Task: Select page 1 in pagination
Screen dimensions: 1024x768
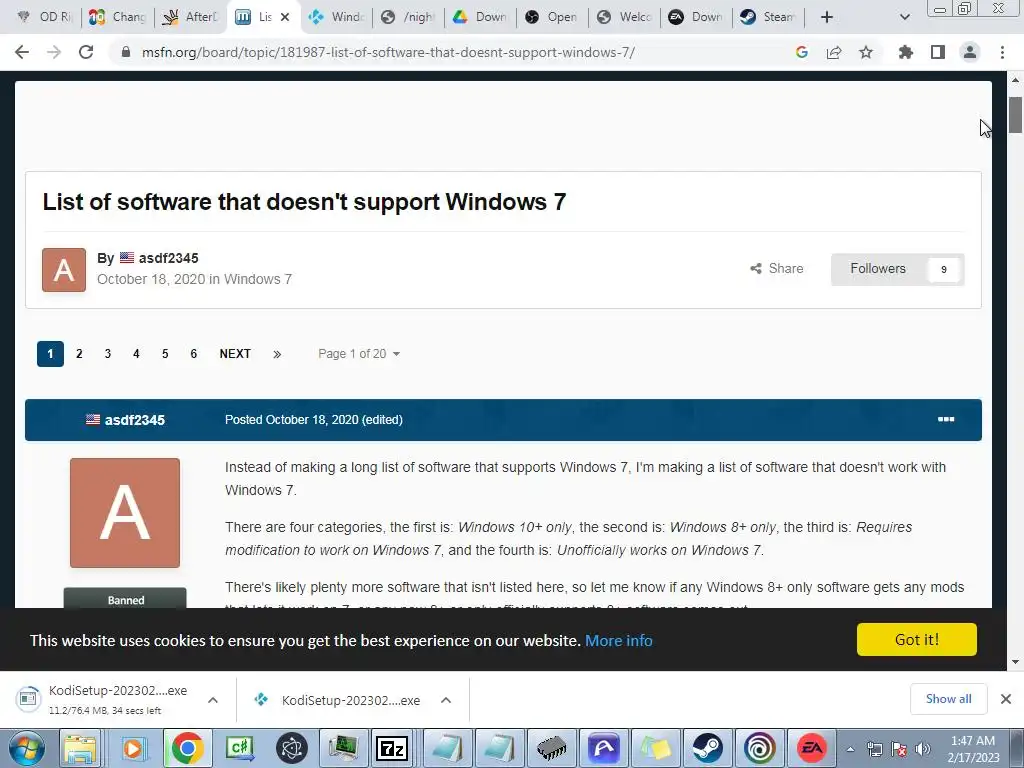Action: click(x=50, y=354)
